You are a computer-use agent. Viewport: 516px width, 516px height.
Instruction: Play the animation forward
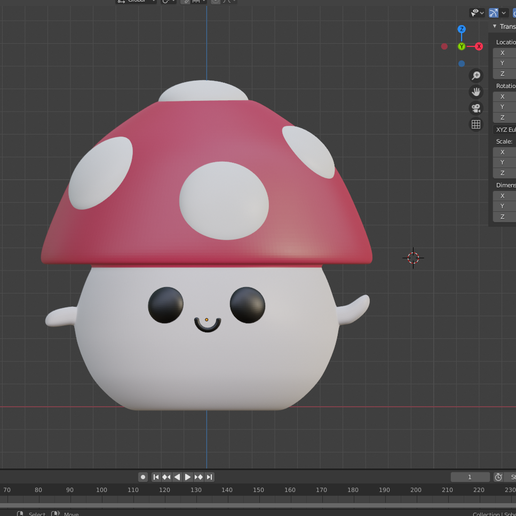click(x=188, y=477)
